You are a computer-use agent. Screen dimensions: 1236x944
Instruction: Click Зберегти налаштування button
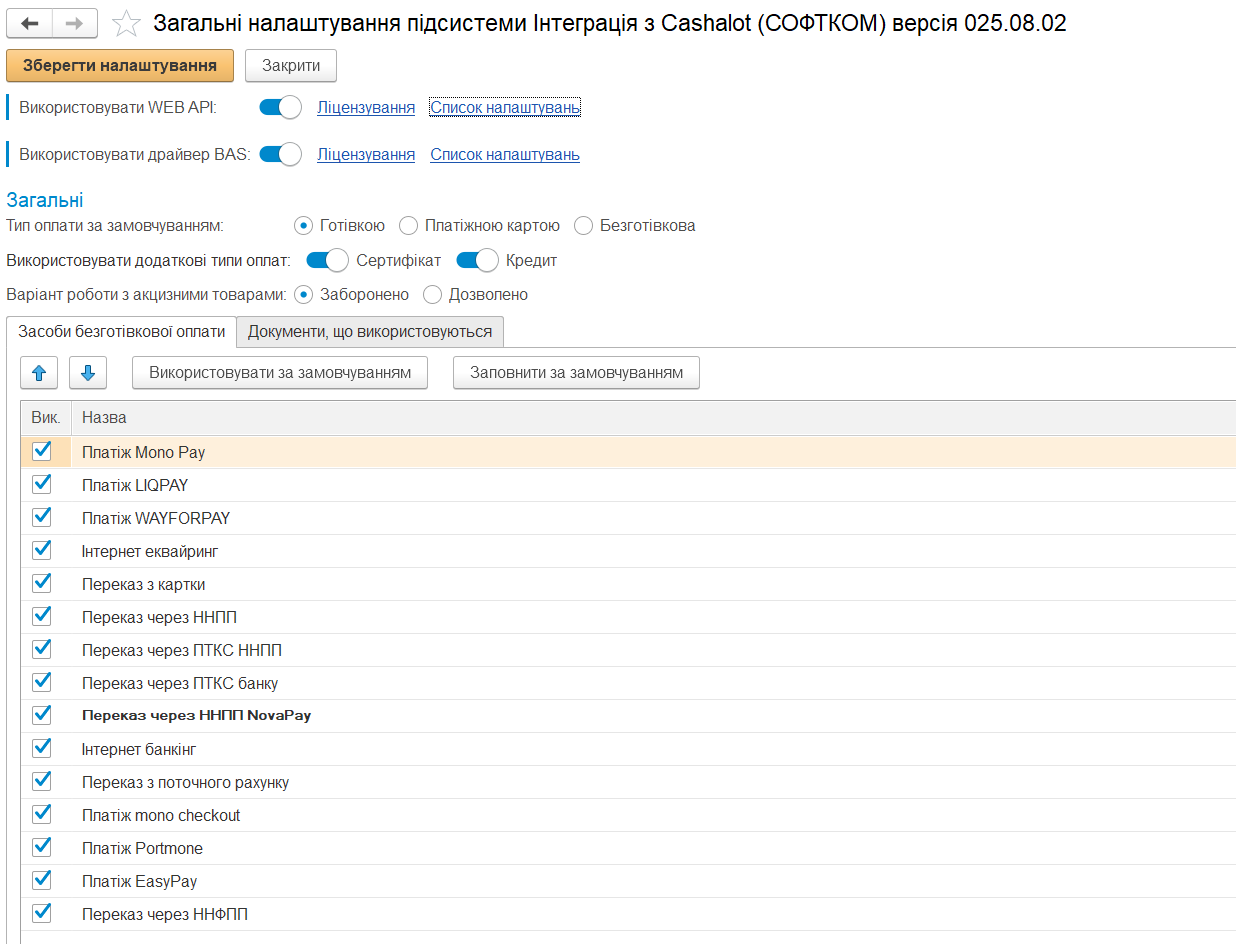click(x=120, y=66)
